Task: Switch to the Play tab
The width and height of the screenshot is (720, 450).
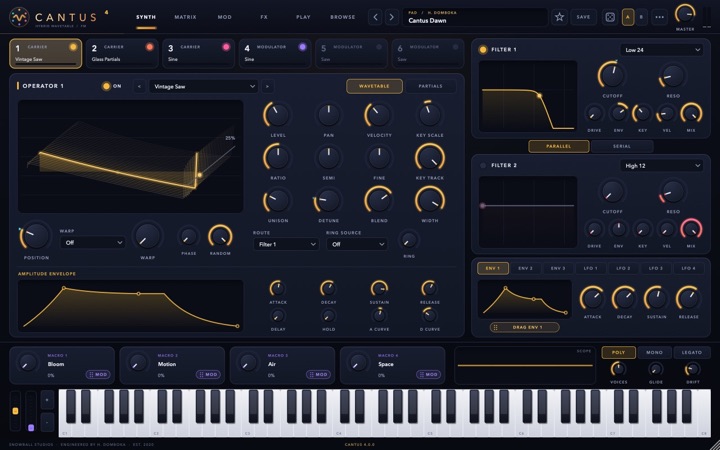Action: (x=303, y=17)
